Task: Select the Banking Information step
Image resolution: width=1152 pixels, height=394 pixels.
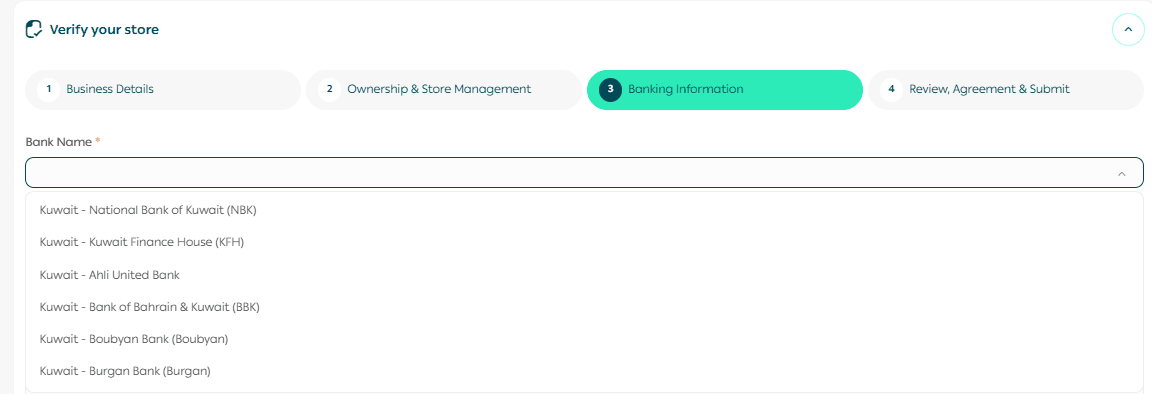Action: tap(724, 90)
